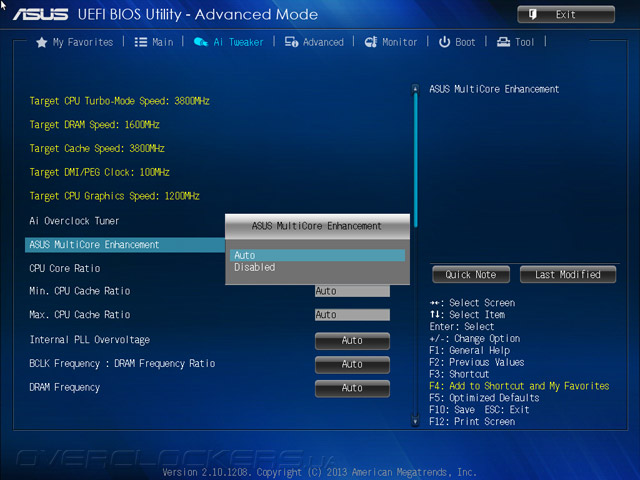Select the Internal PLL Overvoltage label
This screenshot has height=480, width=640.
click(90, 340)
